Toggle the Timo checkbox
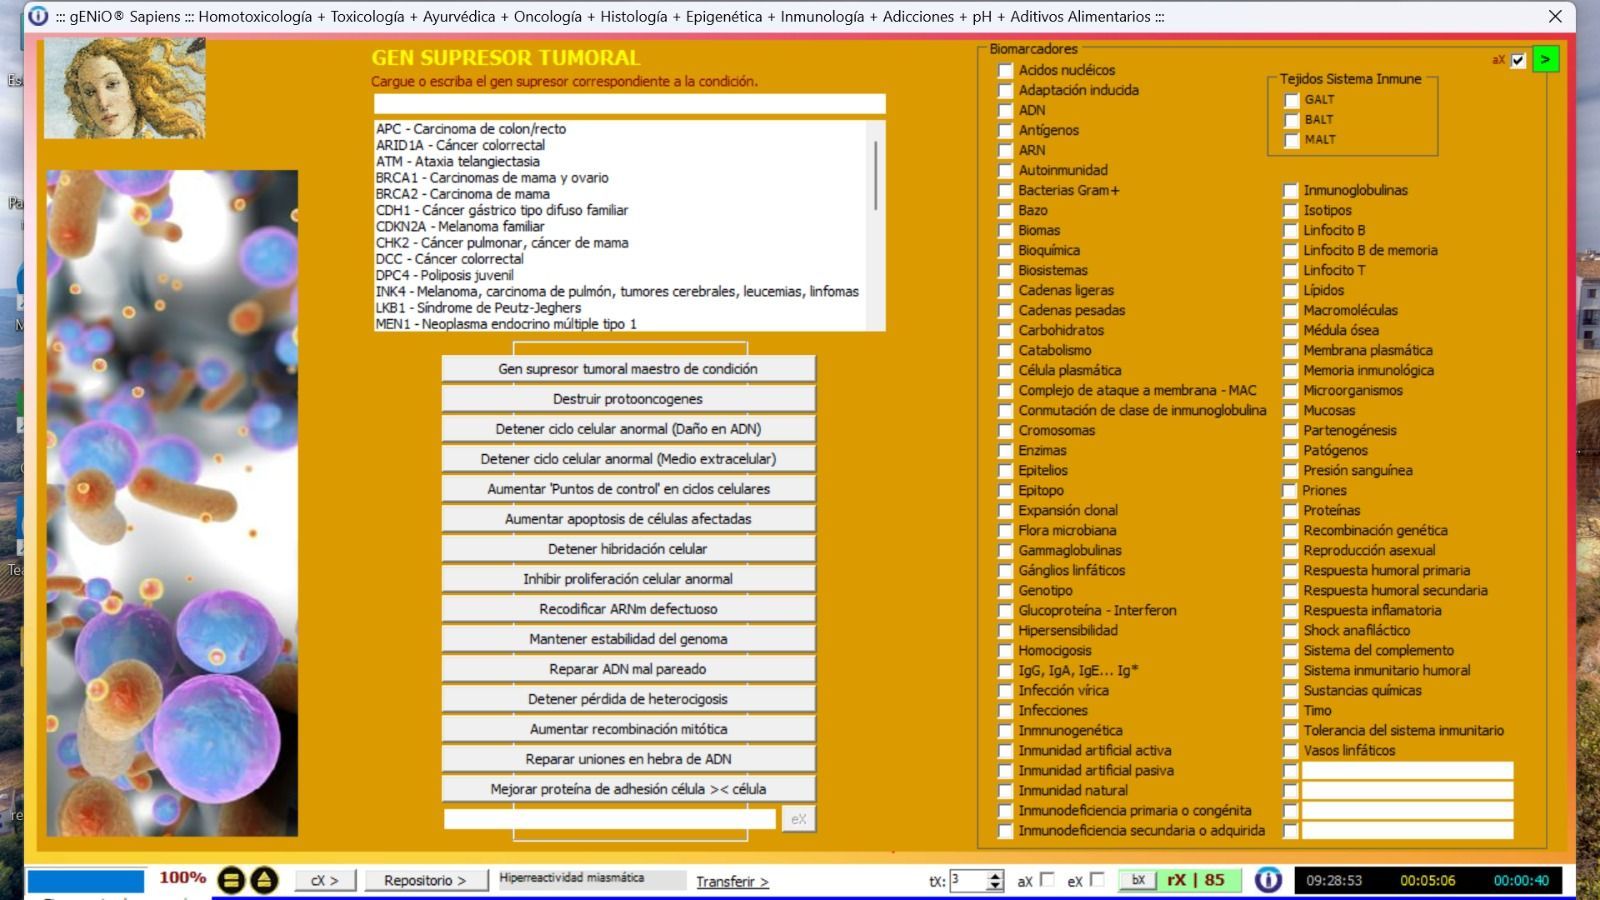Image resolution: width=1600 pixels, height=900 pixels. pyautogui.click(x=1290, y=710)
